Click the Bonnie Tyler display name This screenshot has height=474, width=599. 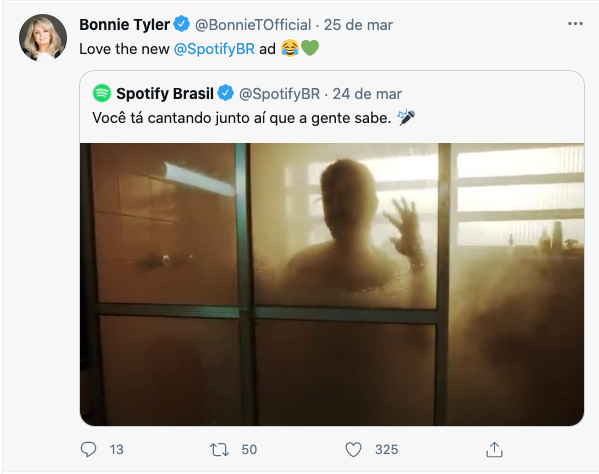(x=125, y=25)
